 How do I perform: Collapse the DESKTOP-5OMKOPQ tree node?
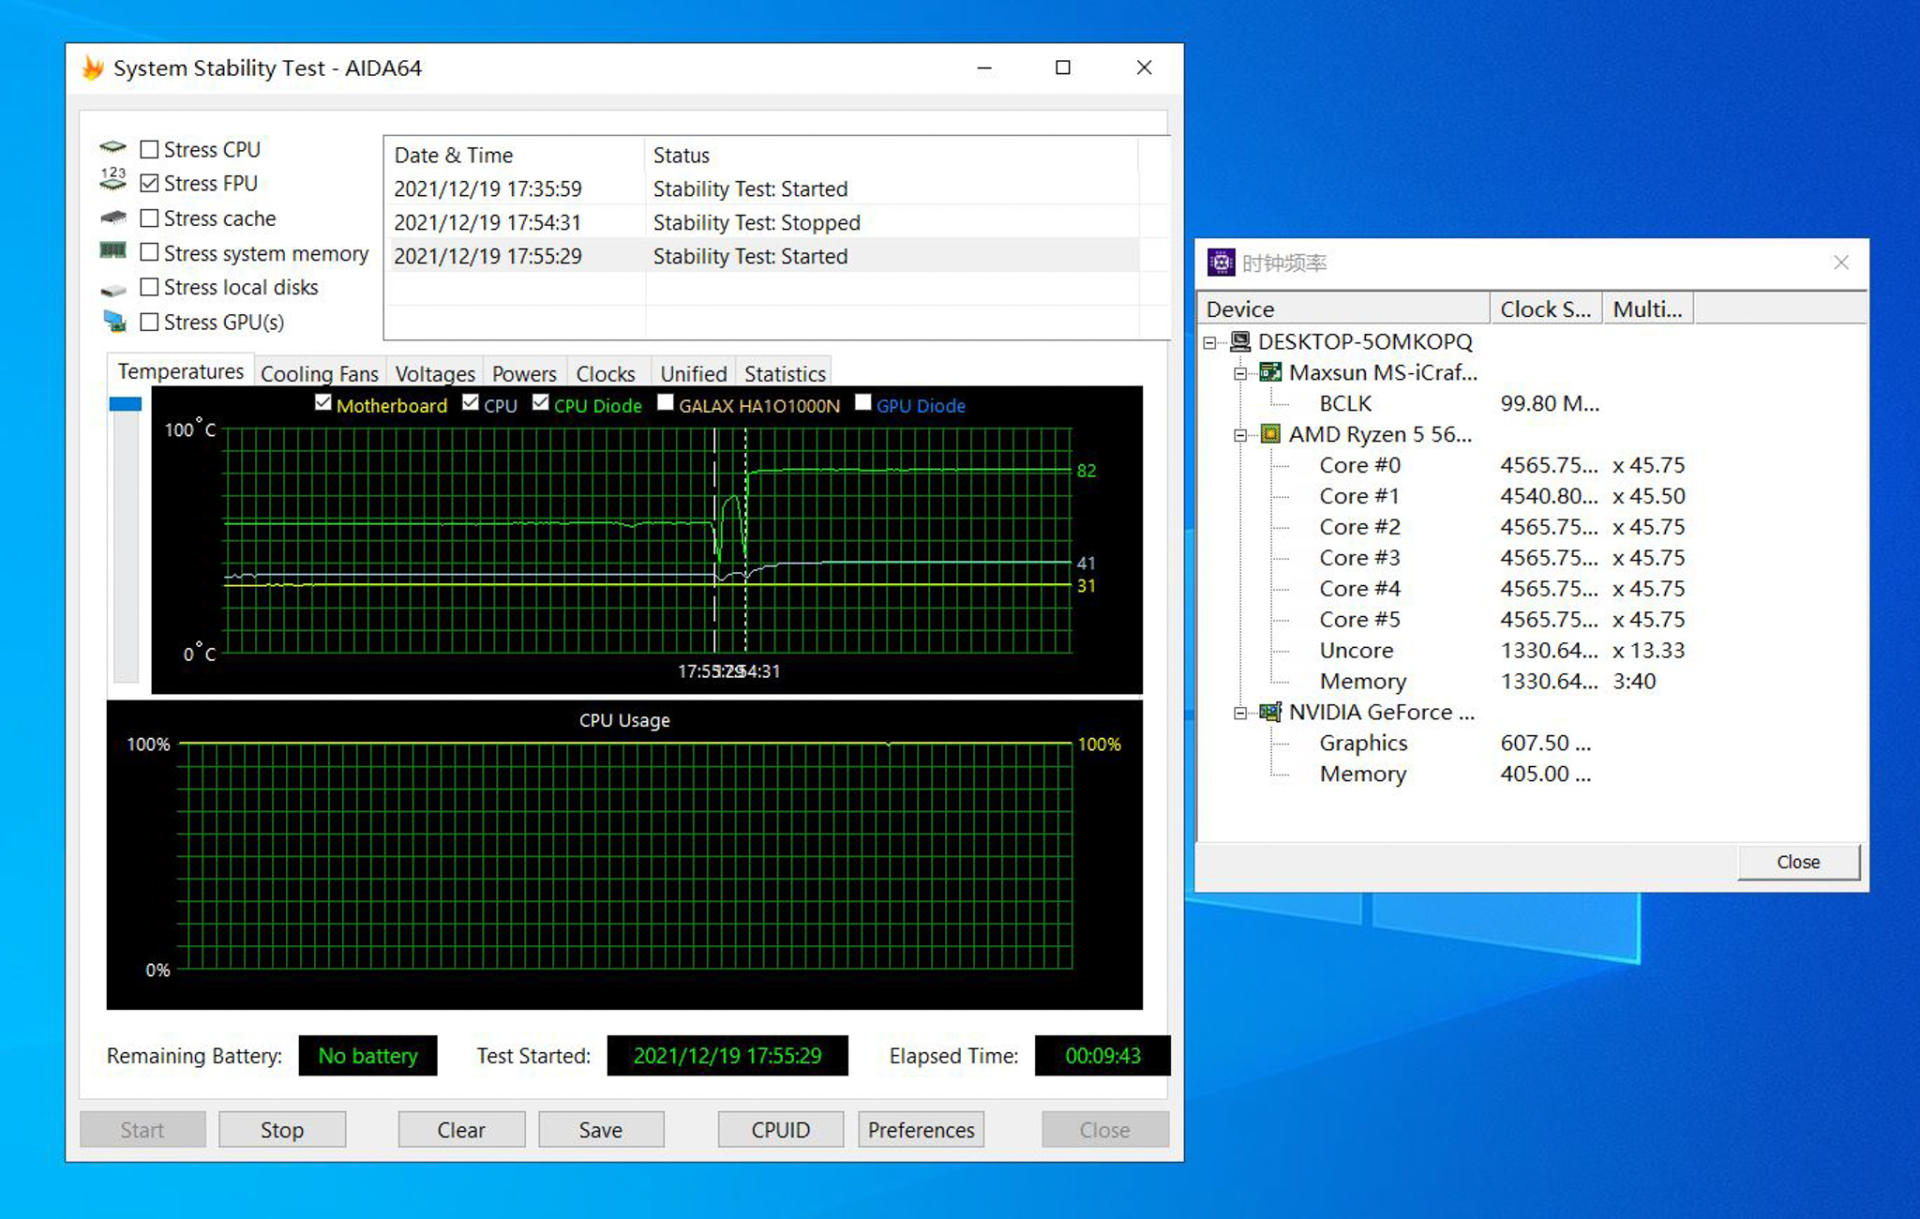tap(1211, 341)
